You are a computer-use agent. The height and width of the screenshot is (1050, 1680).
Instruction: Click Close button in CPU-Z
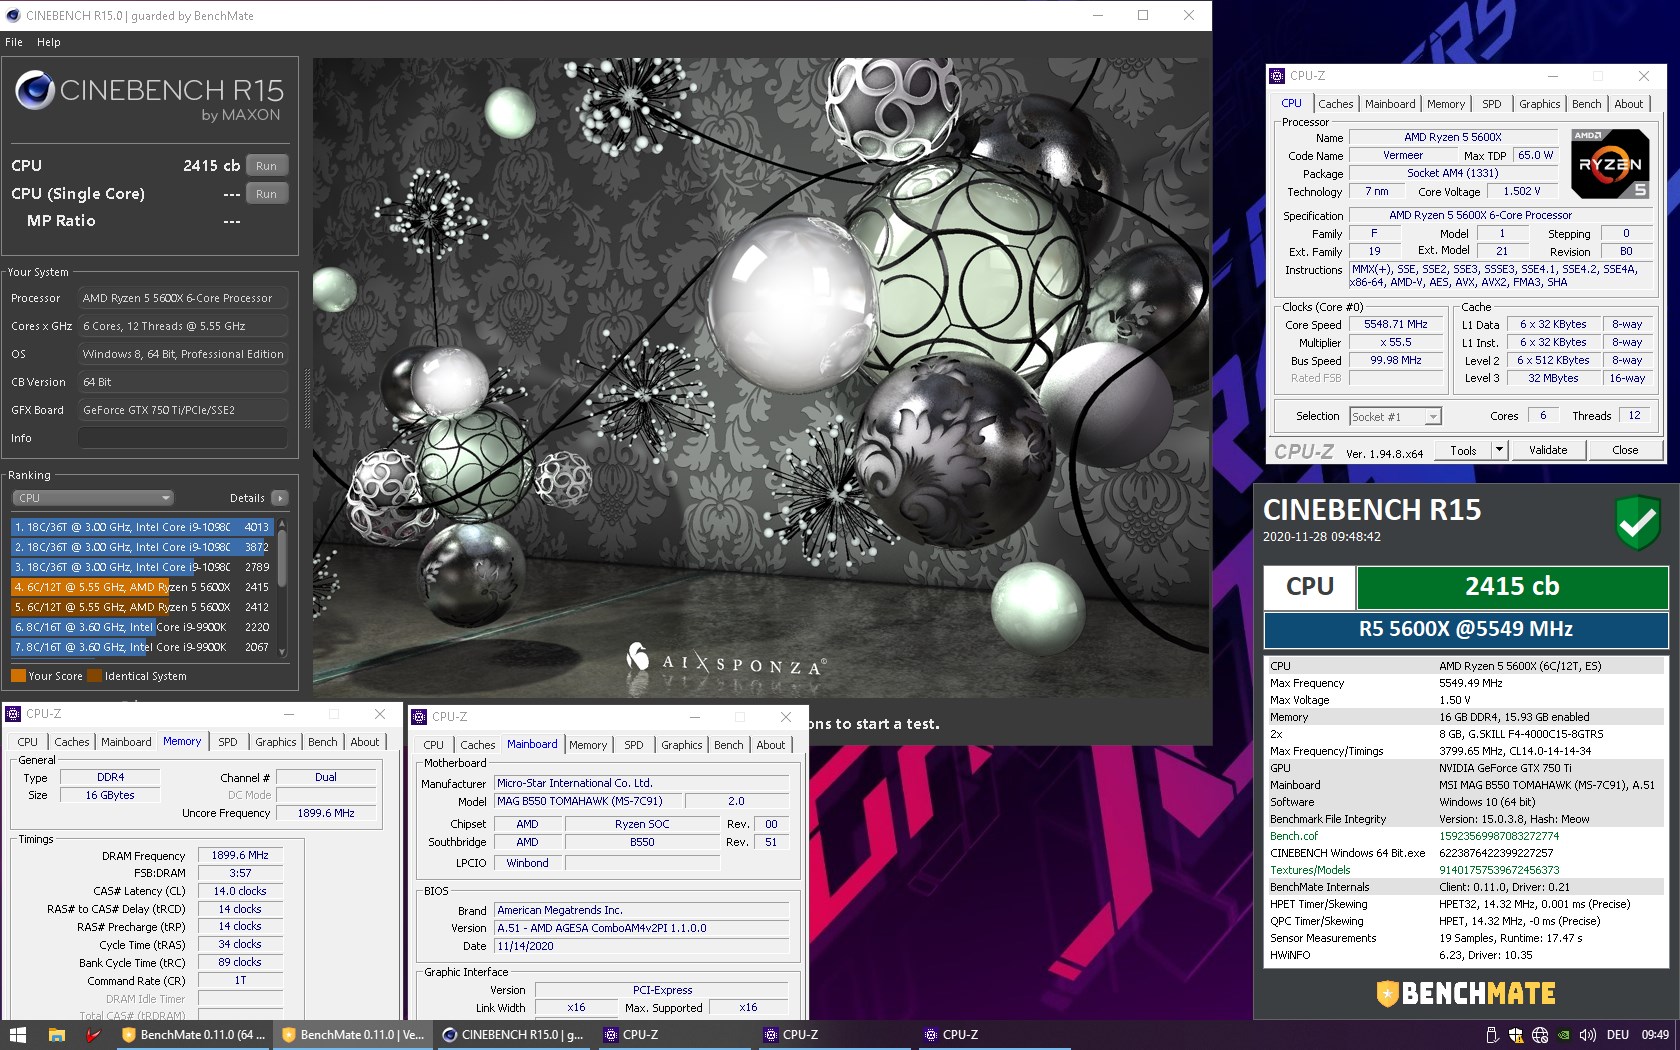[x=1625, y=451]
